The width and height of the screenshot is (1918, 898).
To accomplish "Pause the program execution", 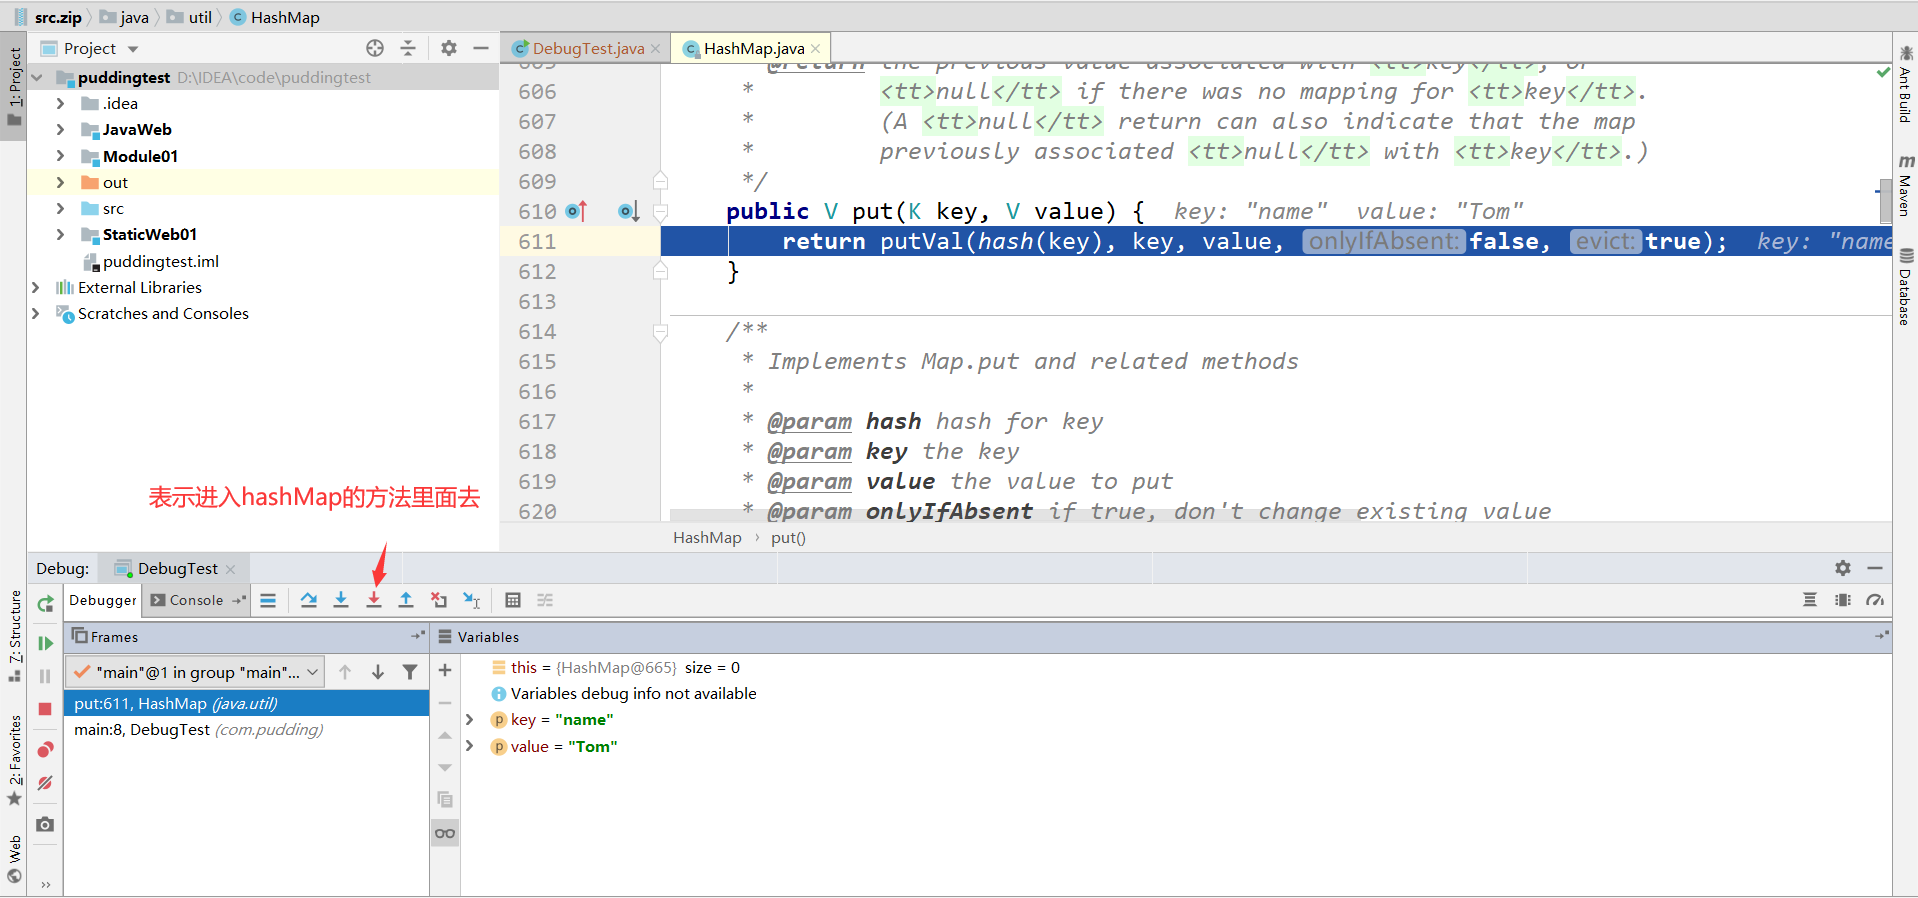I will (x=45, y=676).
